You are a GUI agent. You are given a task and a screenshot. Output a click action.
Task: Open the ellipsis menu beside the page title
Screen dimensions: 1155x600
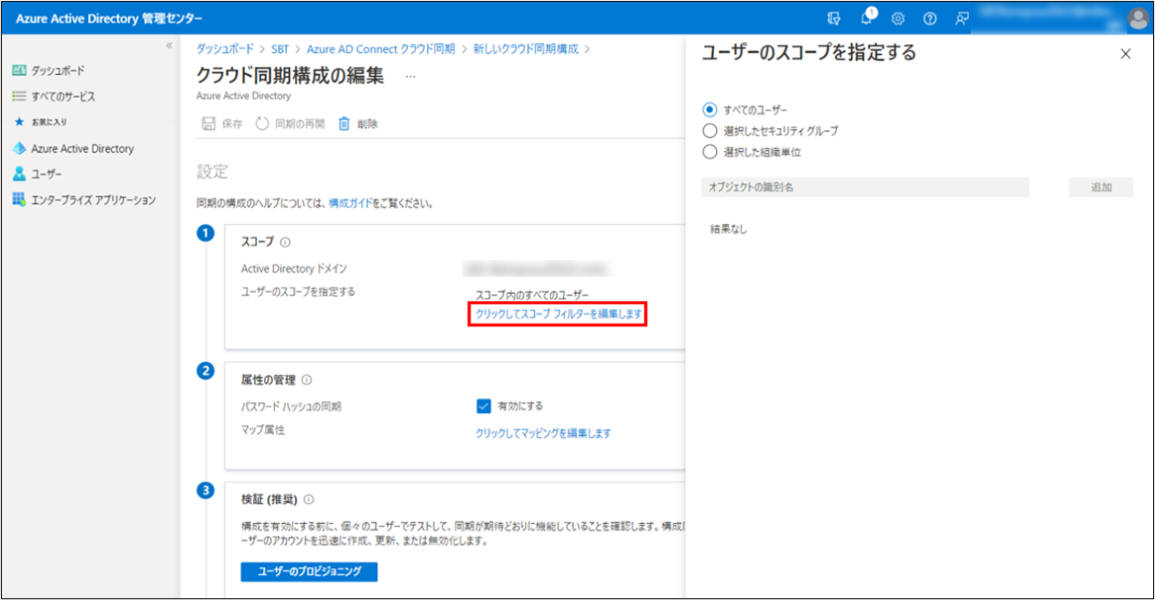[410, 77]
